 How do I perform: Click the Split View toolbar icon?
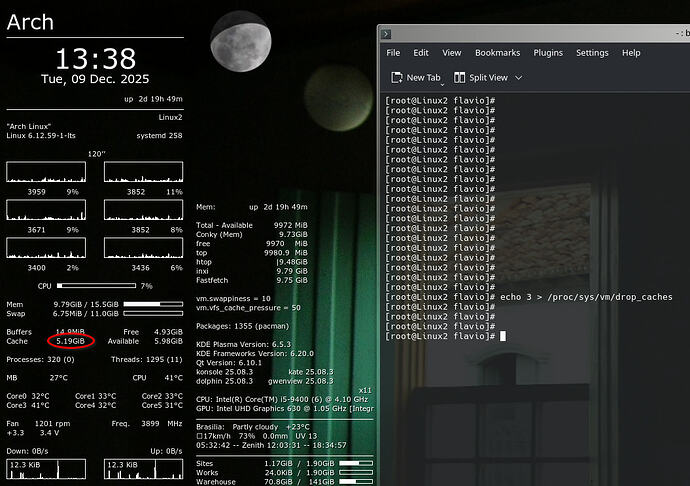pos(461,77)
